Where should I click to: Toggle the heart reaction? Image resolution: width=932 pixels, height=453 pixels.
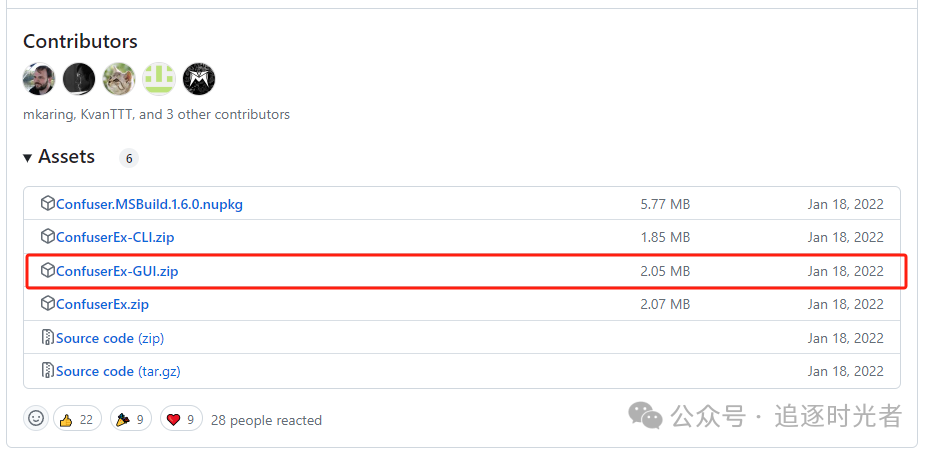click(181, 420)
